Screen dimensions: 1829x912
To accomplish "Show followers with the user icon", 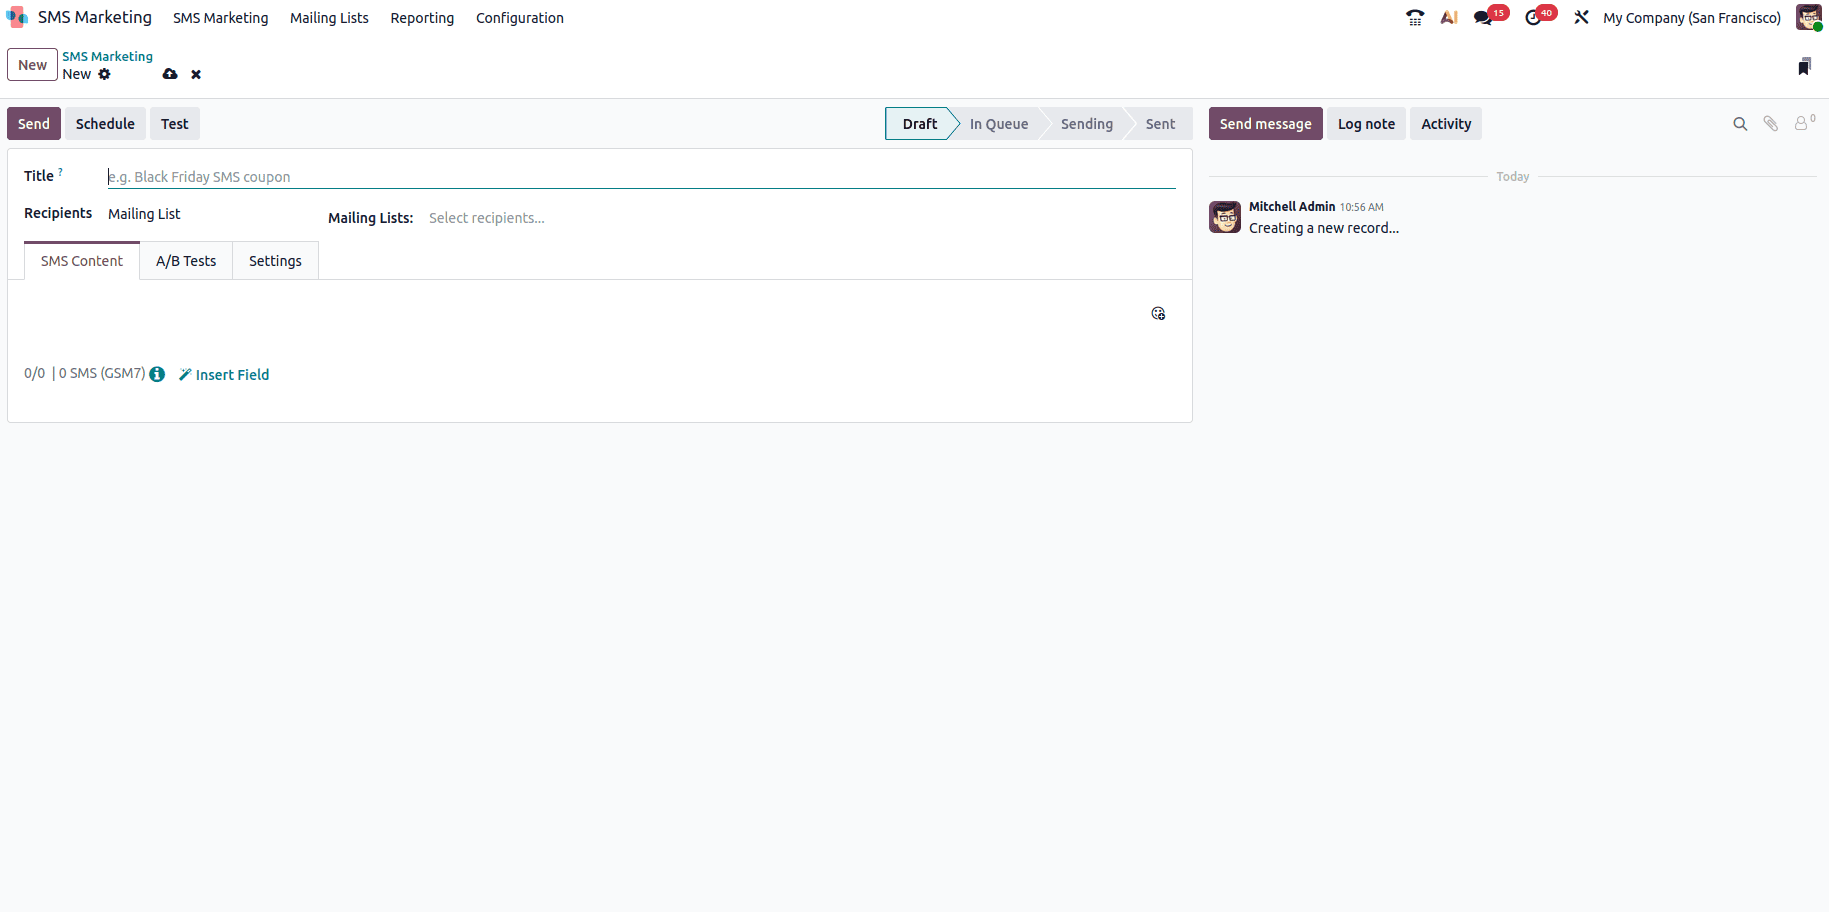I will click(x=1803, y=123).
